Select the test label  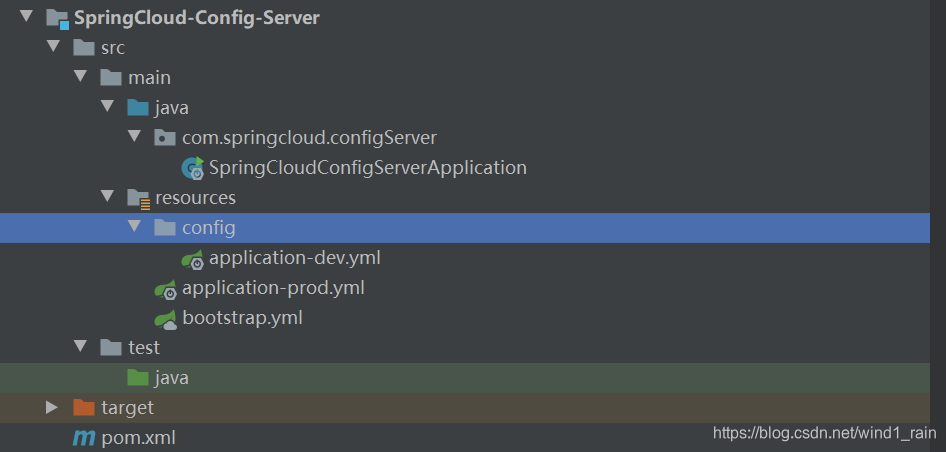tap(144, 348)
